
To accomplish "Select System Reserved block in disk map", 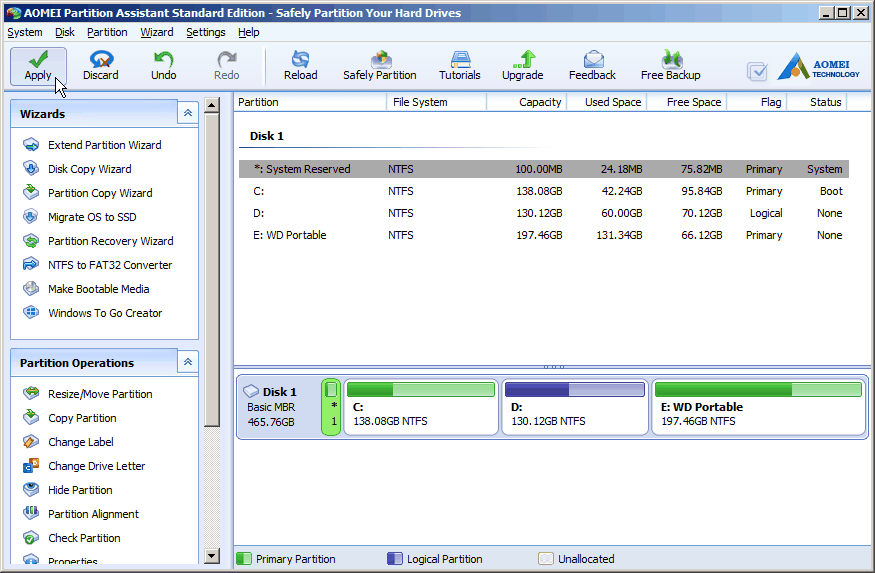I will (x=331, y=407).
